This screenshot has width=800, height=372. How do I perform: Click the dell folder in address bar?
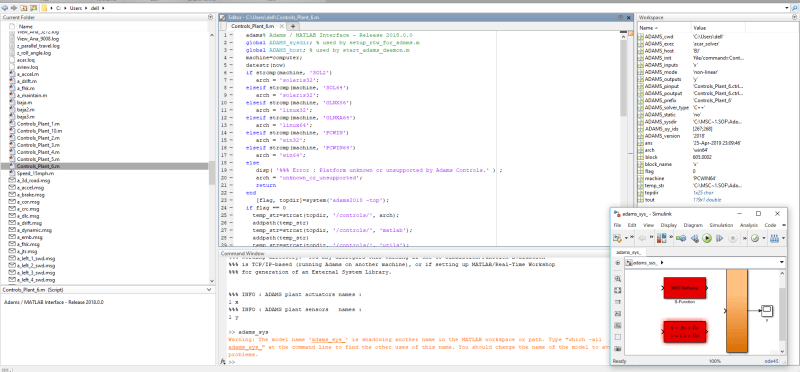(95, 9)
